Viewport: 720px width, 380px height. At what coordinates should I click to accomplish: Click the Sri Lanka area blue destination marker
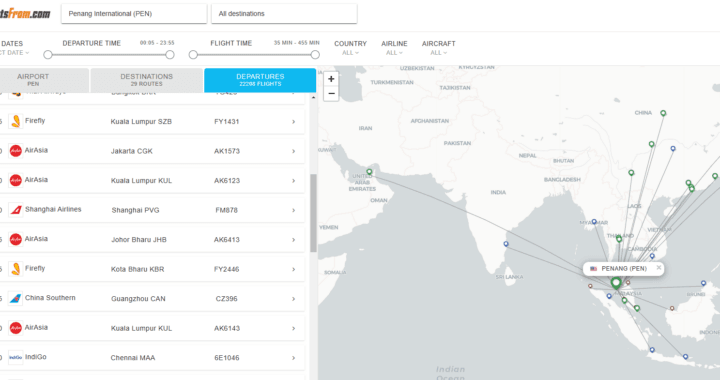506,244
